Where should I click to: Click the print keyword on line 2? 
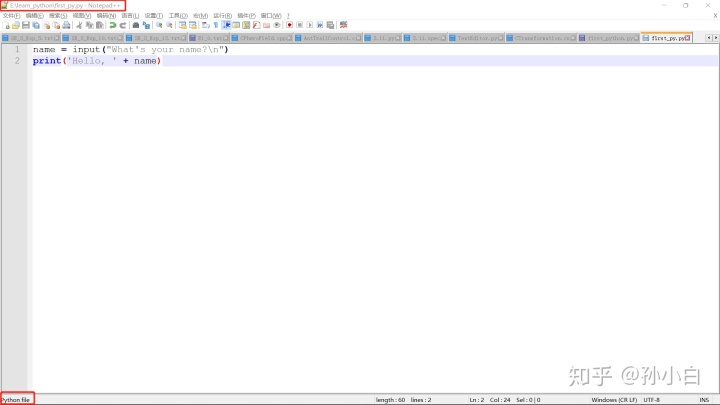click(x=47, y=61)
